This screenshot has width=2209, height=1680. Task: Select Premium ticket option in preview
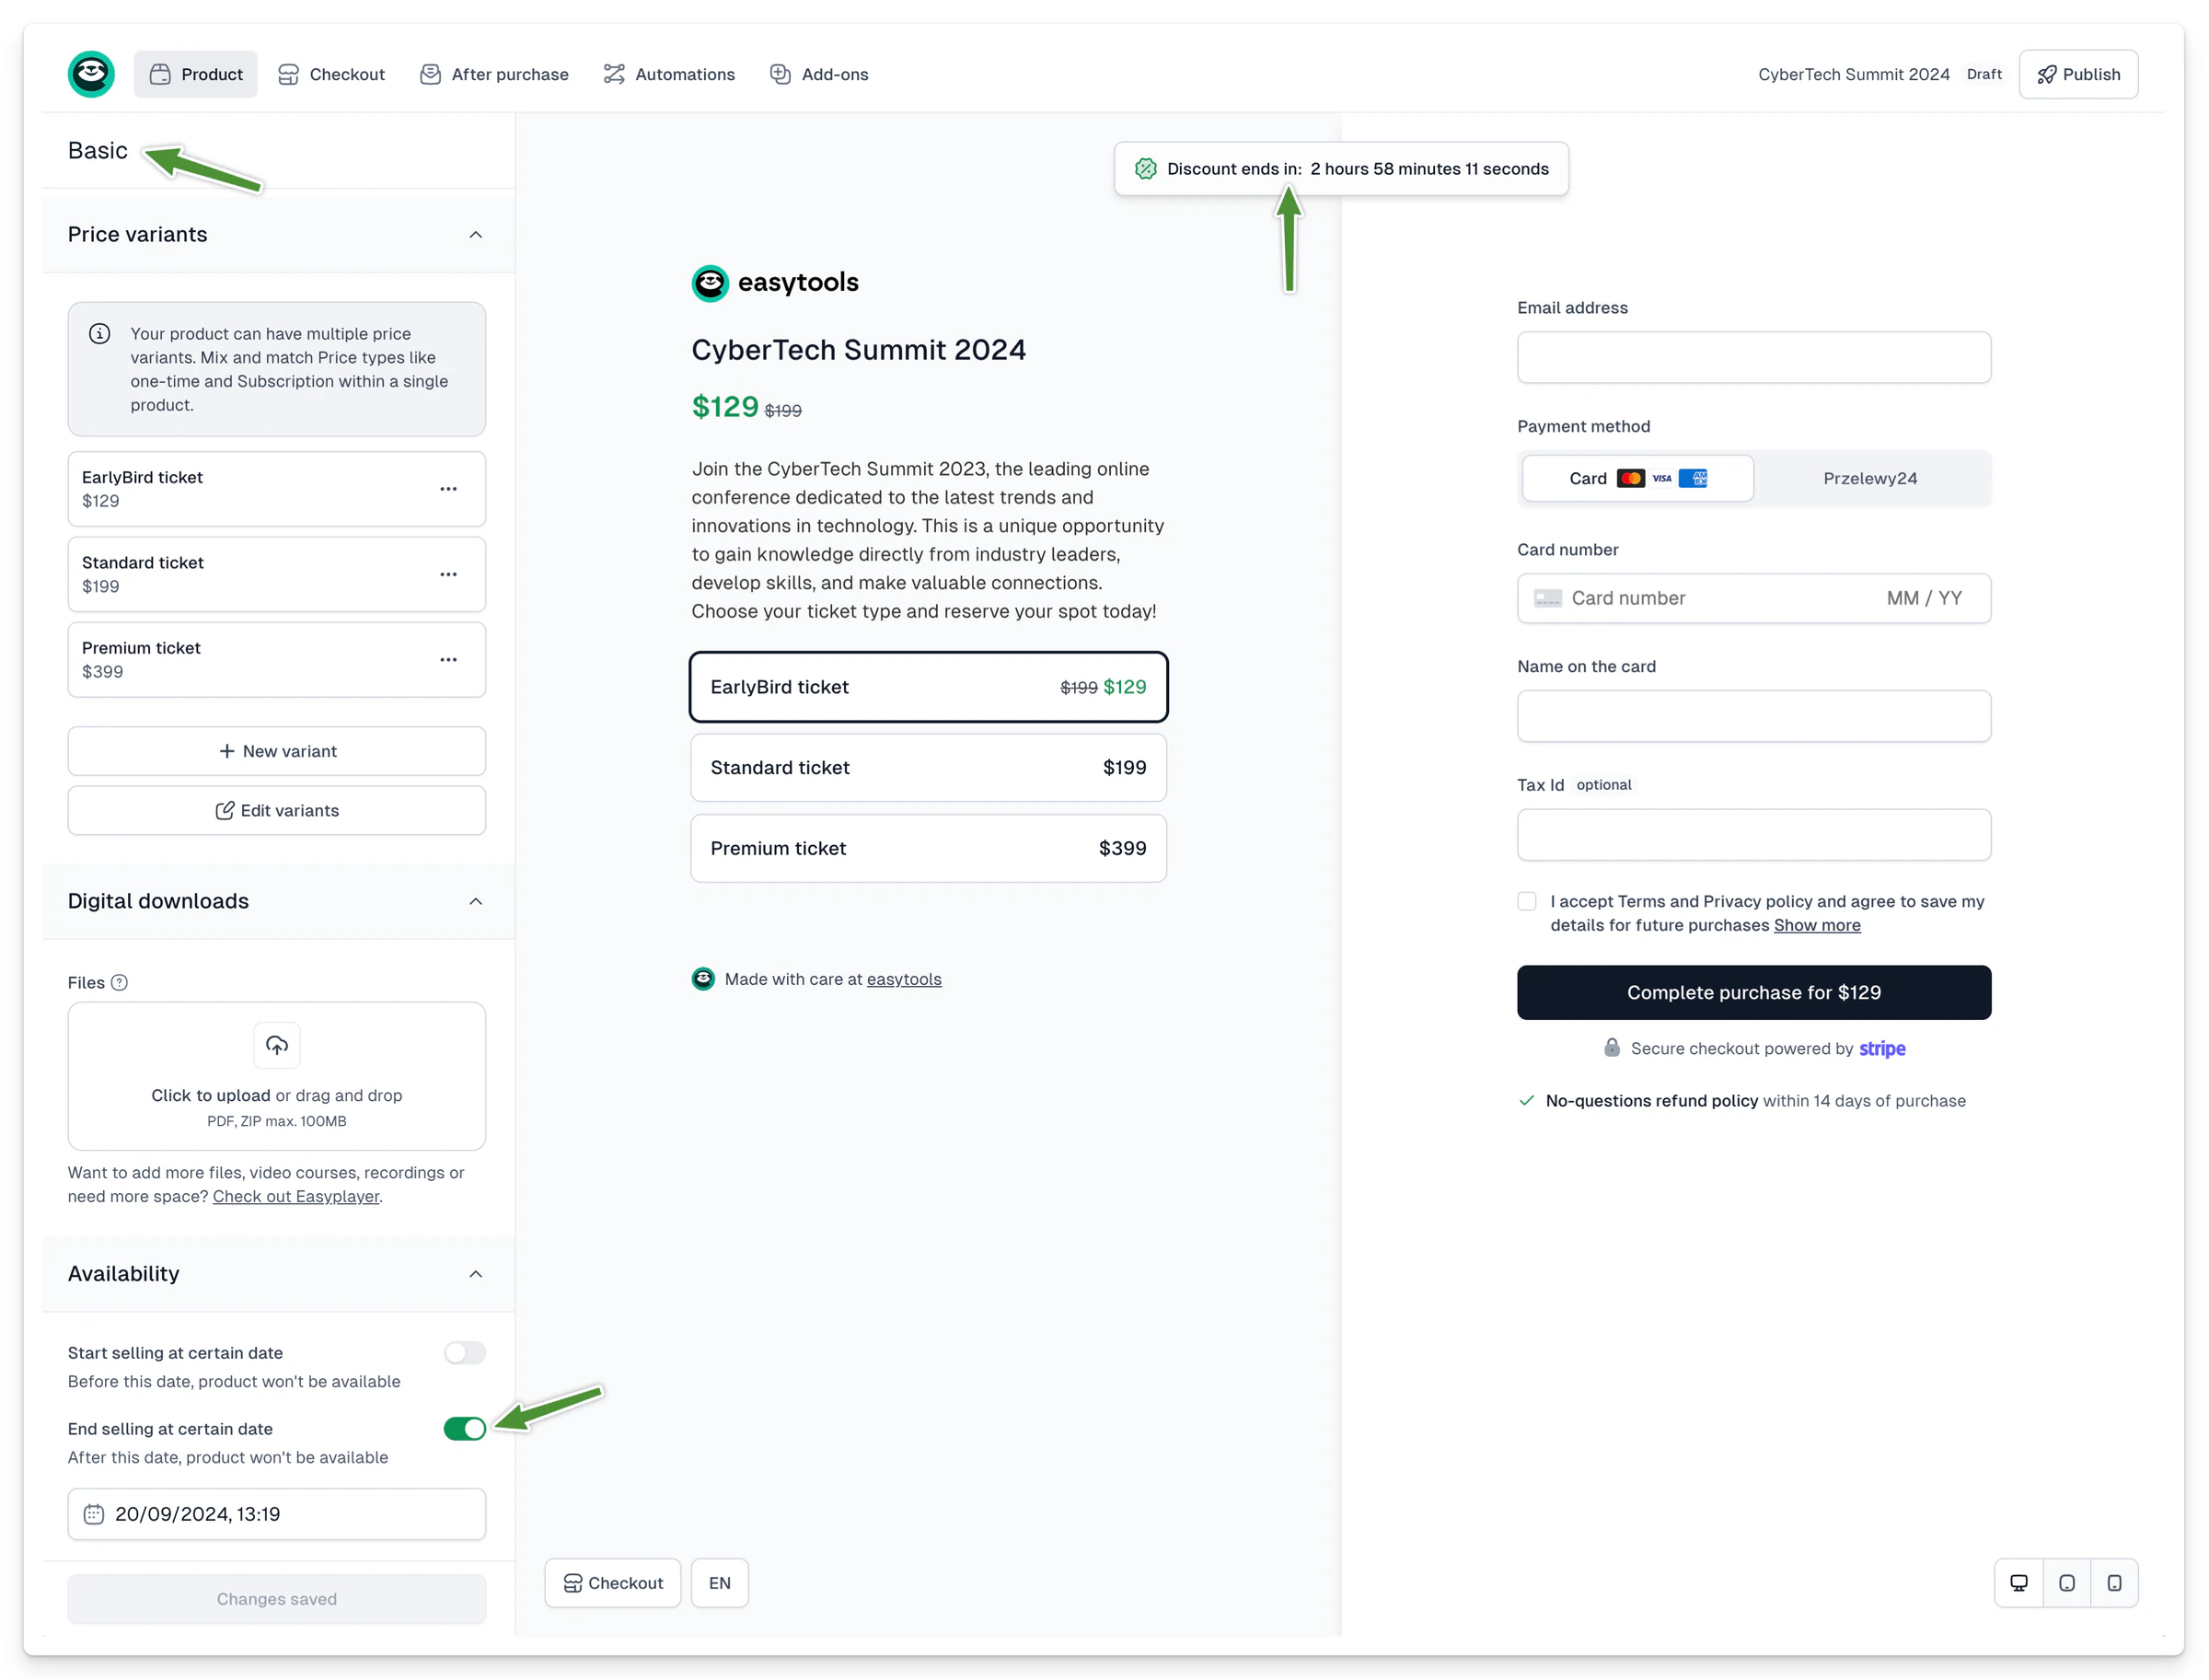point(928,848)
